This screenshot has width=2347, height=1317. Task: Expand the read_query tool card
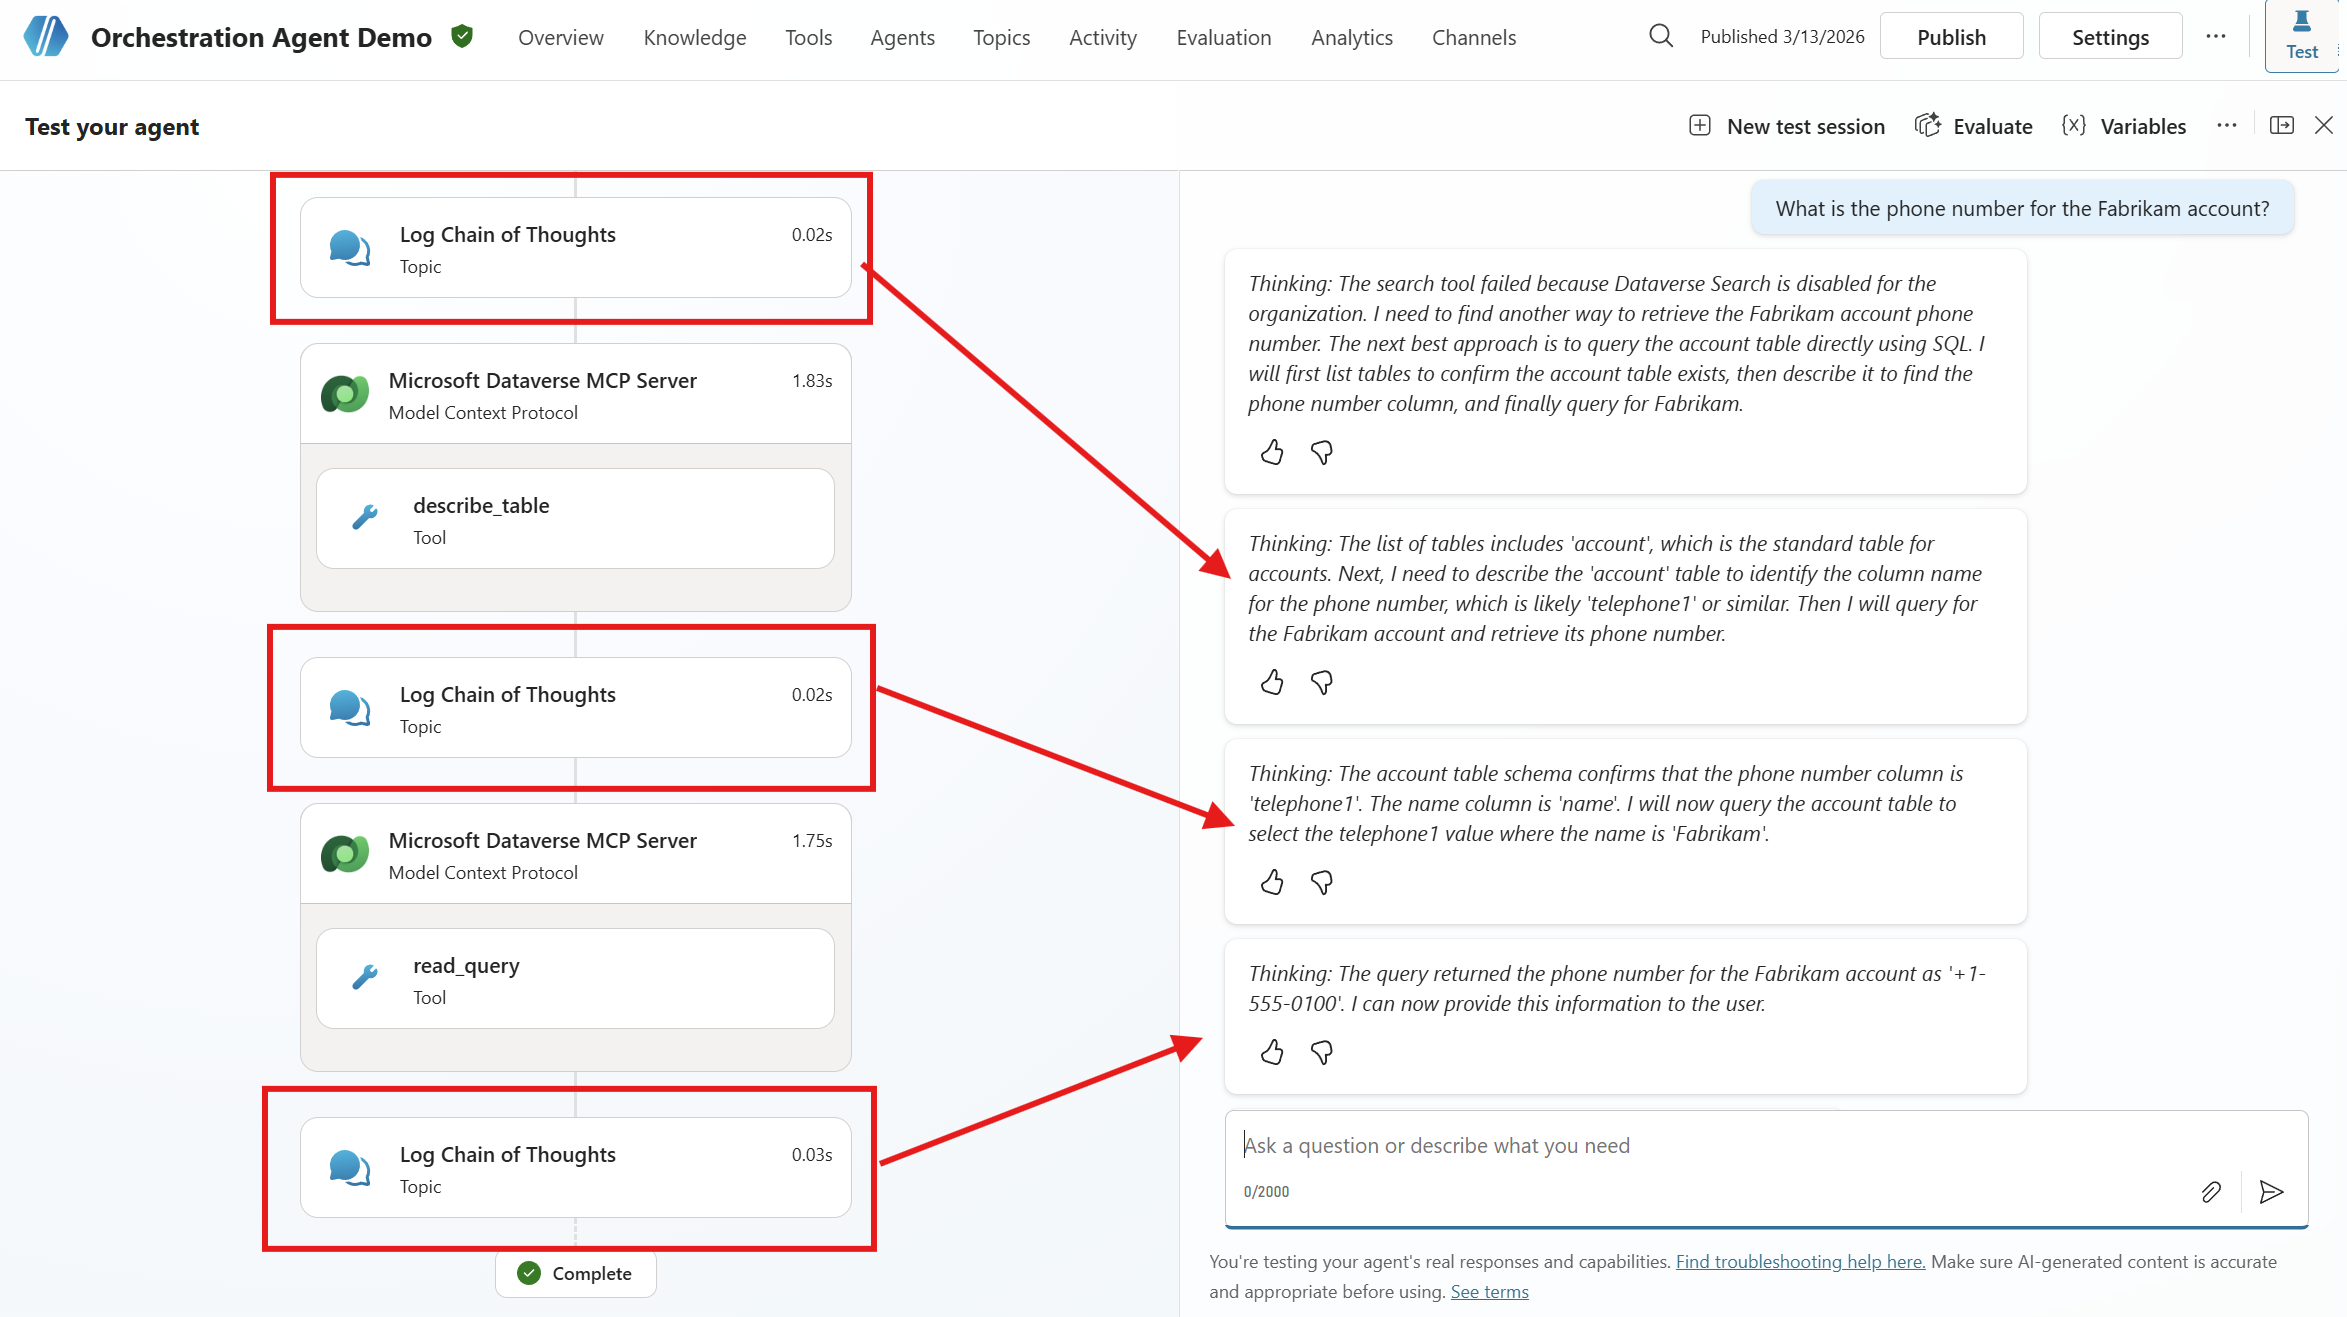tap(575, 979)
